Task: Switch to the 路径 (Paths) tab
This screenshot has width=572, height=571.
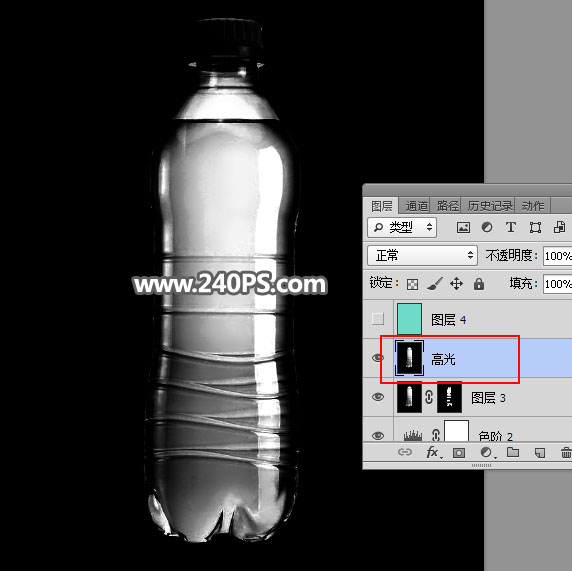Action: point(447,206)
